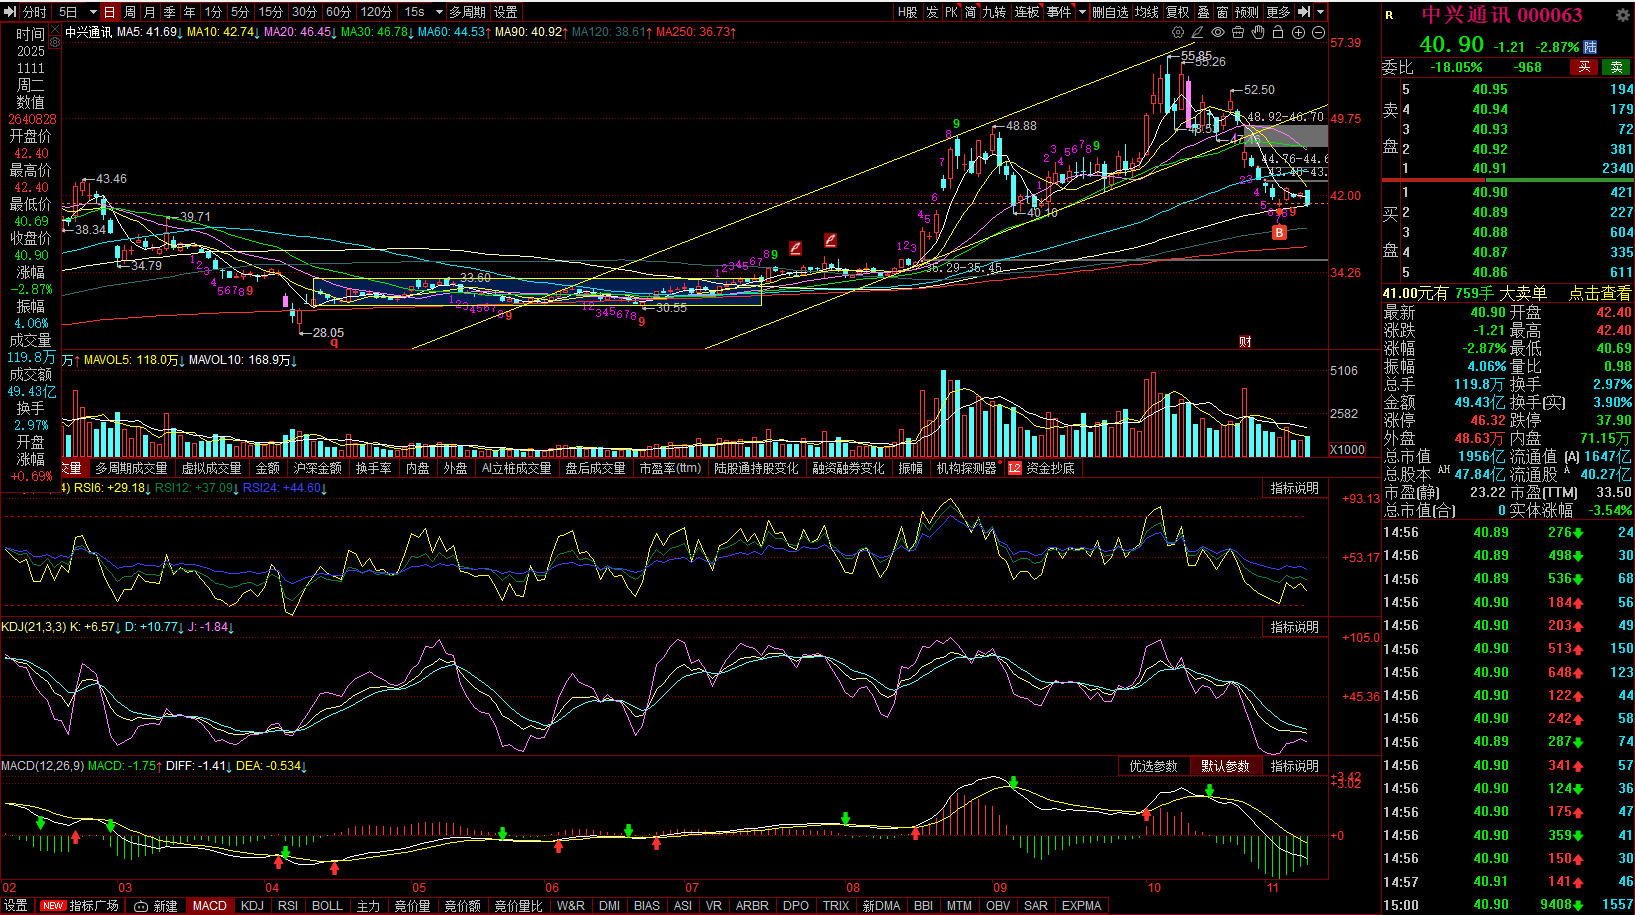
Task: Click the R badge beside stock name
Action: tap(1389, 15)
